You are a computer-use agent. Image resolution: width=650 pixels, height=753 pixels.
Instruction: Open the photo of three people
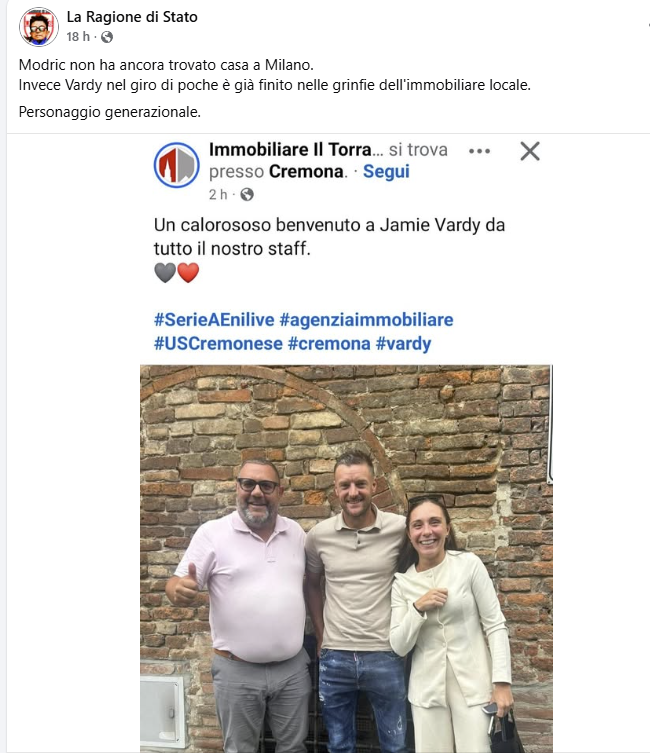(346, 559)
